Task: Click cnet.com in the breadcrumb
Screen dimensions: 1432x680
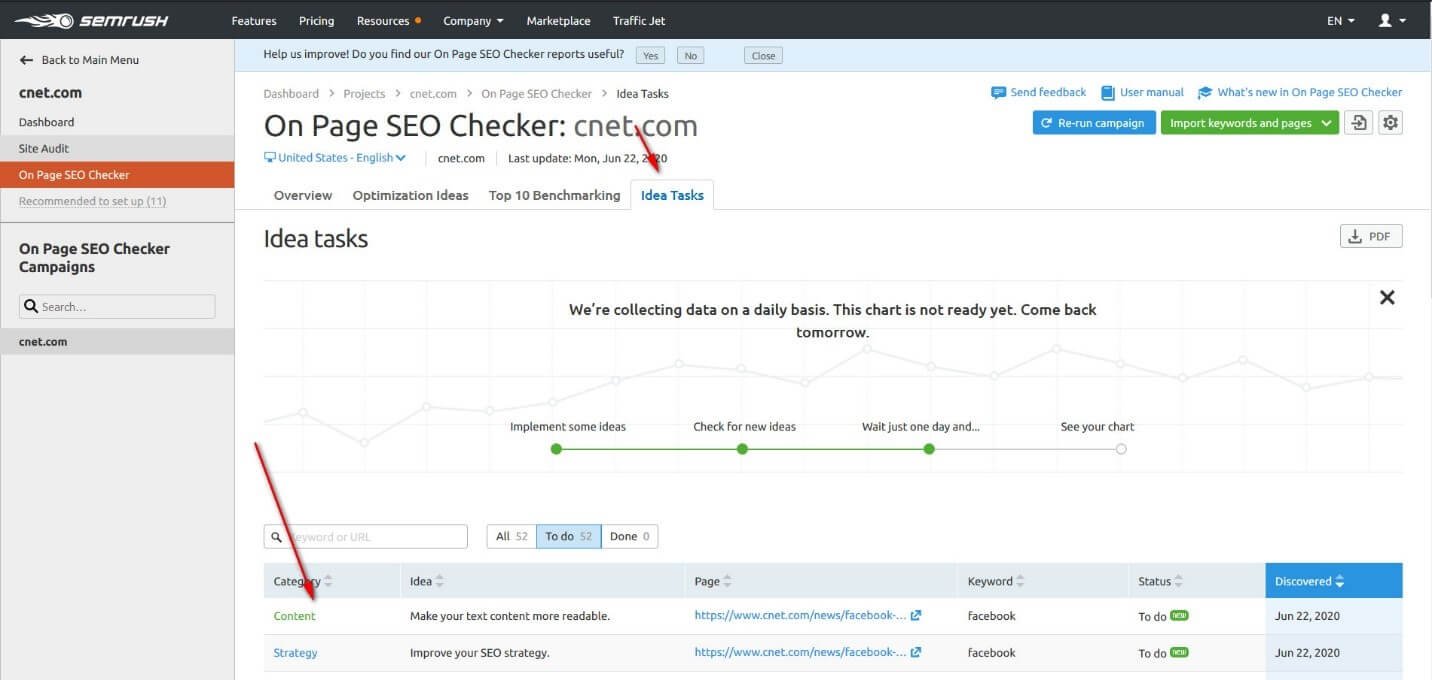Action: [433, 94]
